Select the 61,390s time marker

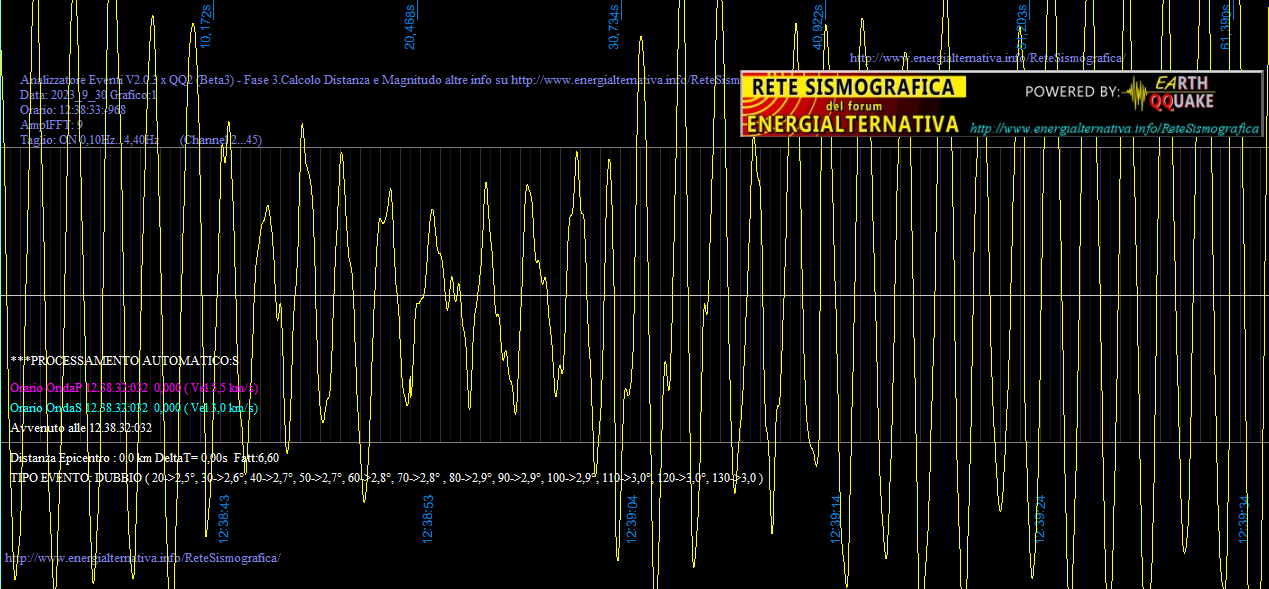coord(1226,26)
